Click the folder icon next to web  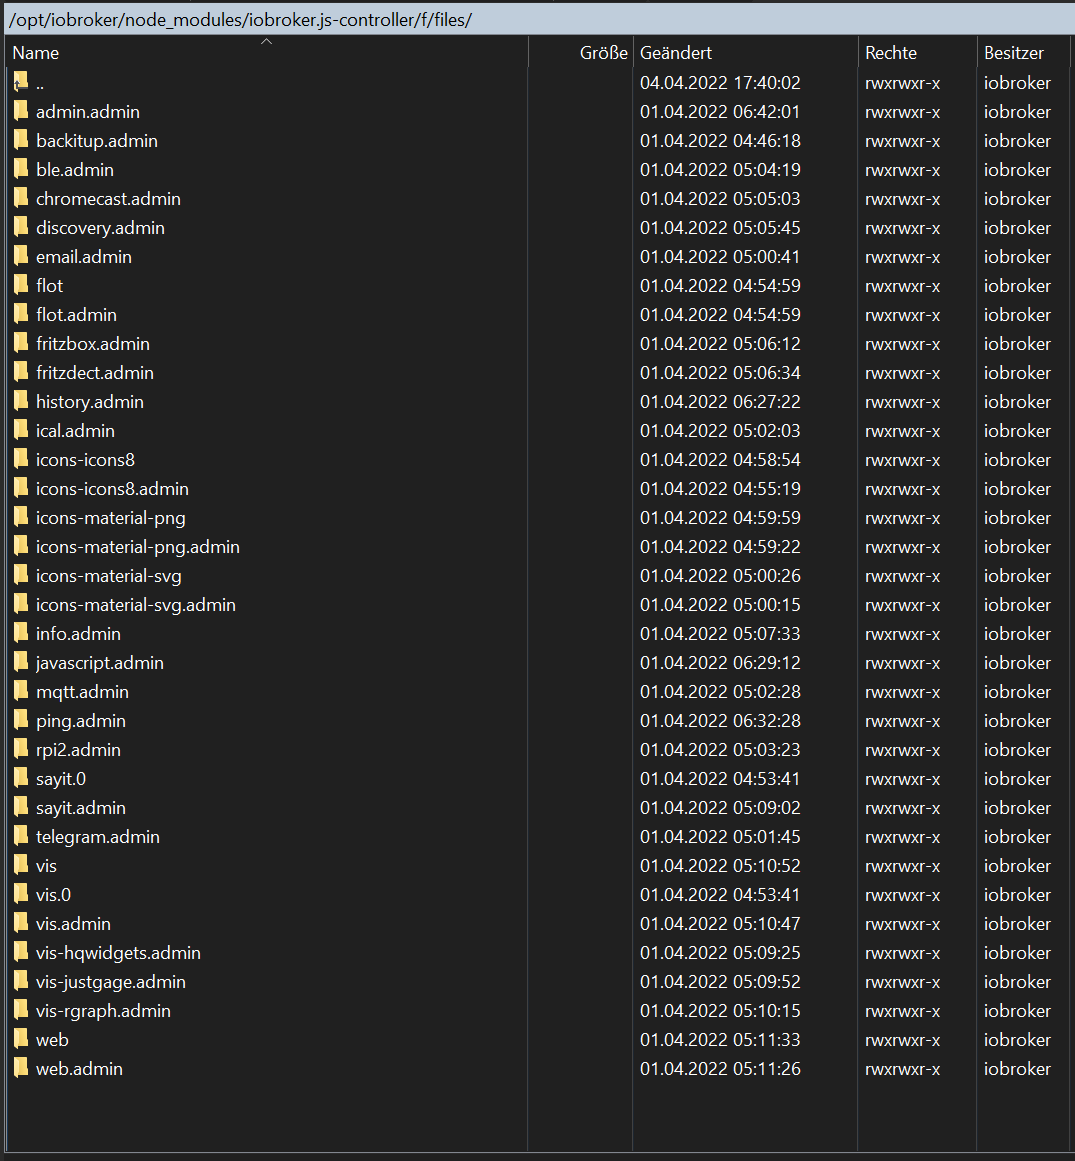(x=21, y=1039)
